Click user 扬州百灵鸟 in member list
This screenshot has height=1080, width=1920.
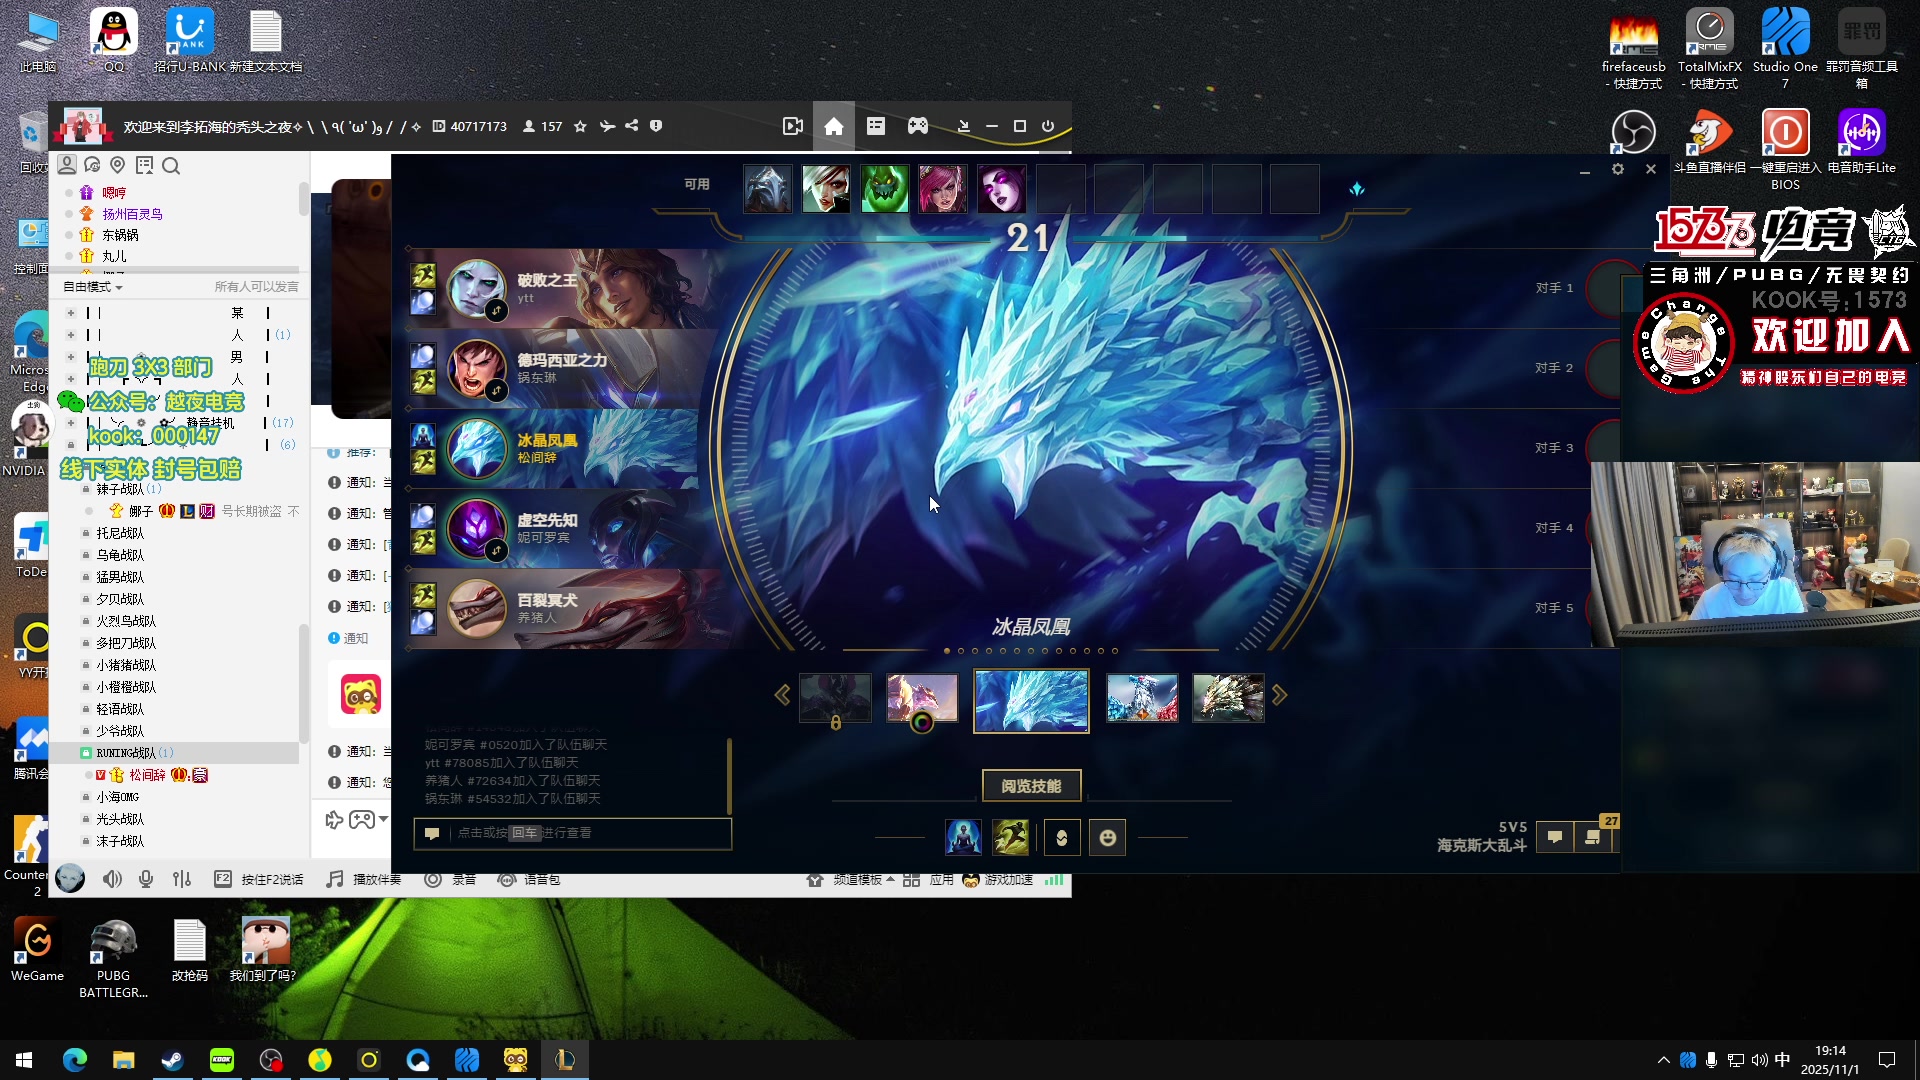(x=132, y=214)
